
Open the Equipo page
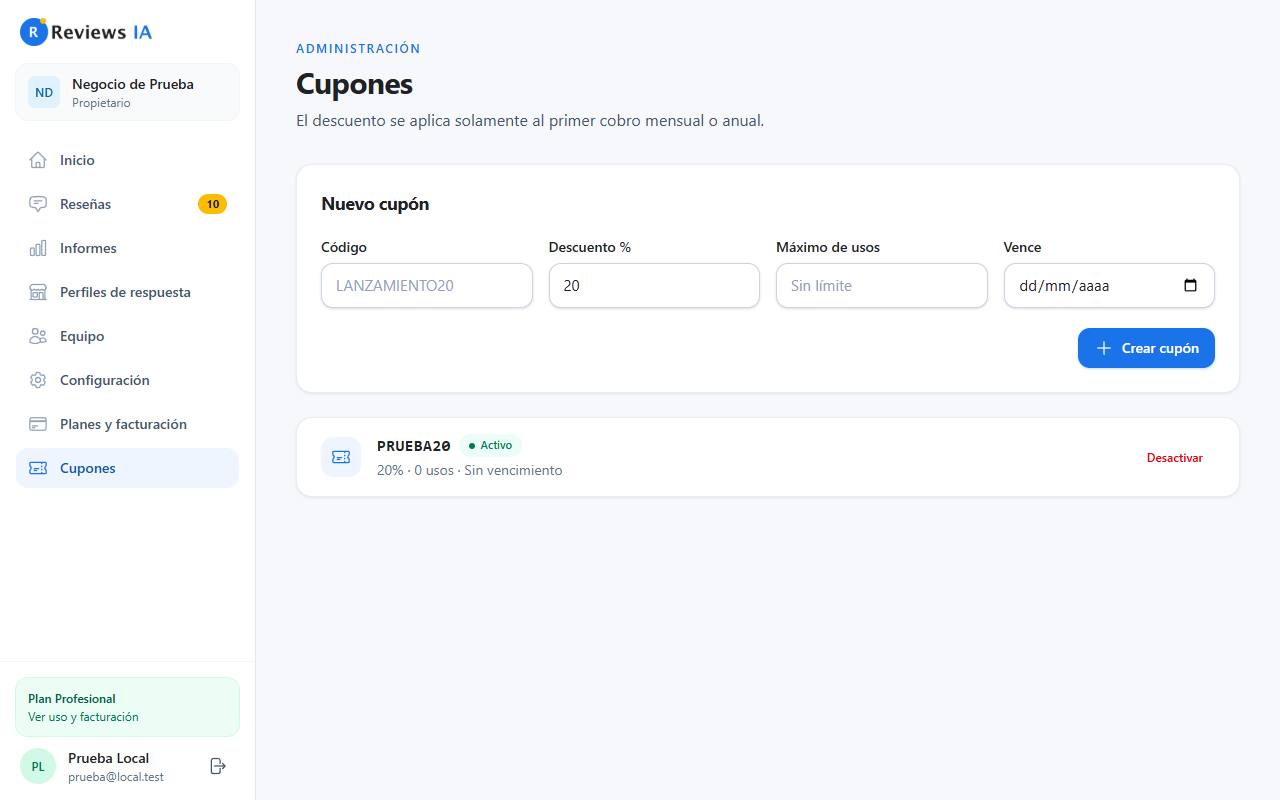(x=127, y=336)
